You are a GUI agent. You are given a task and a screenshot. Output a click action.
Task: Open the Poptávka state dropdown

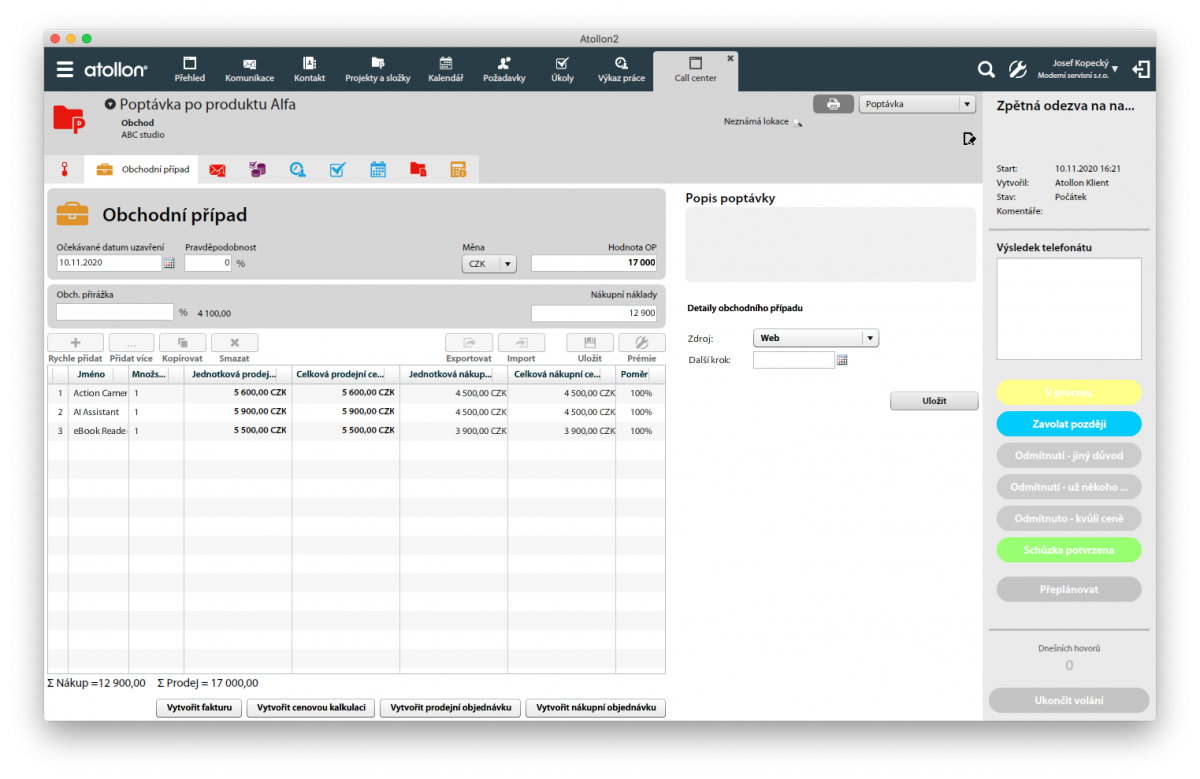click(966, 104)
